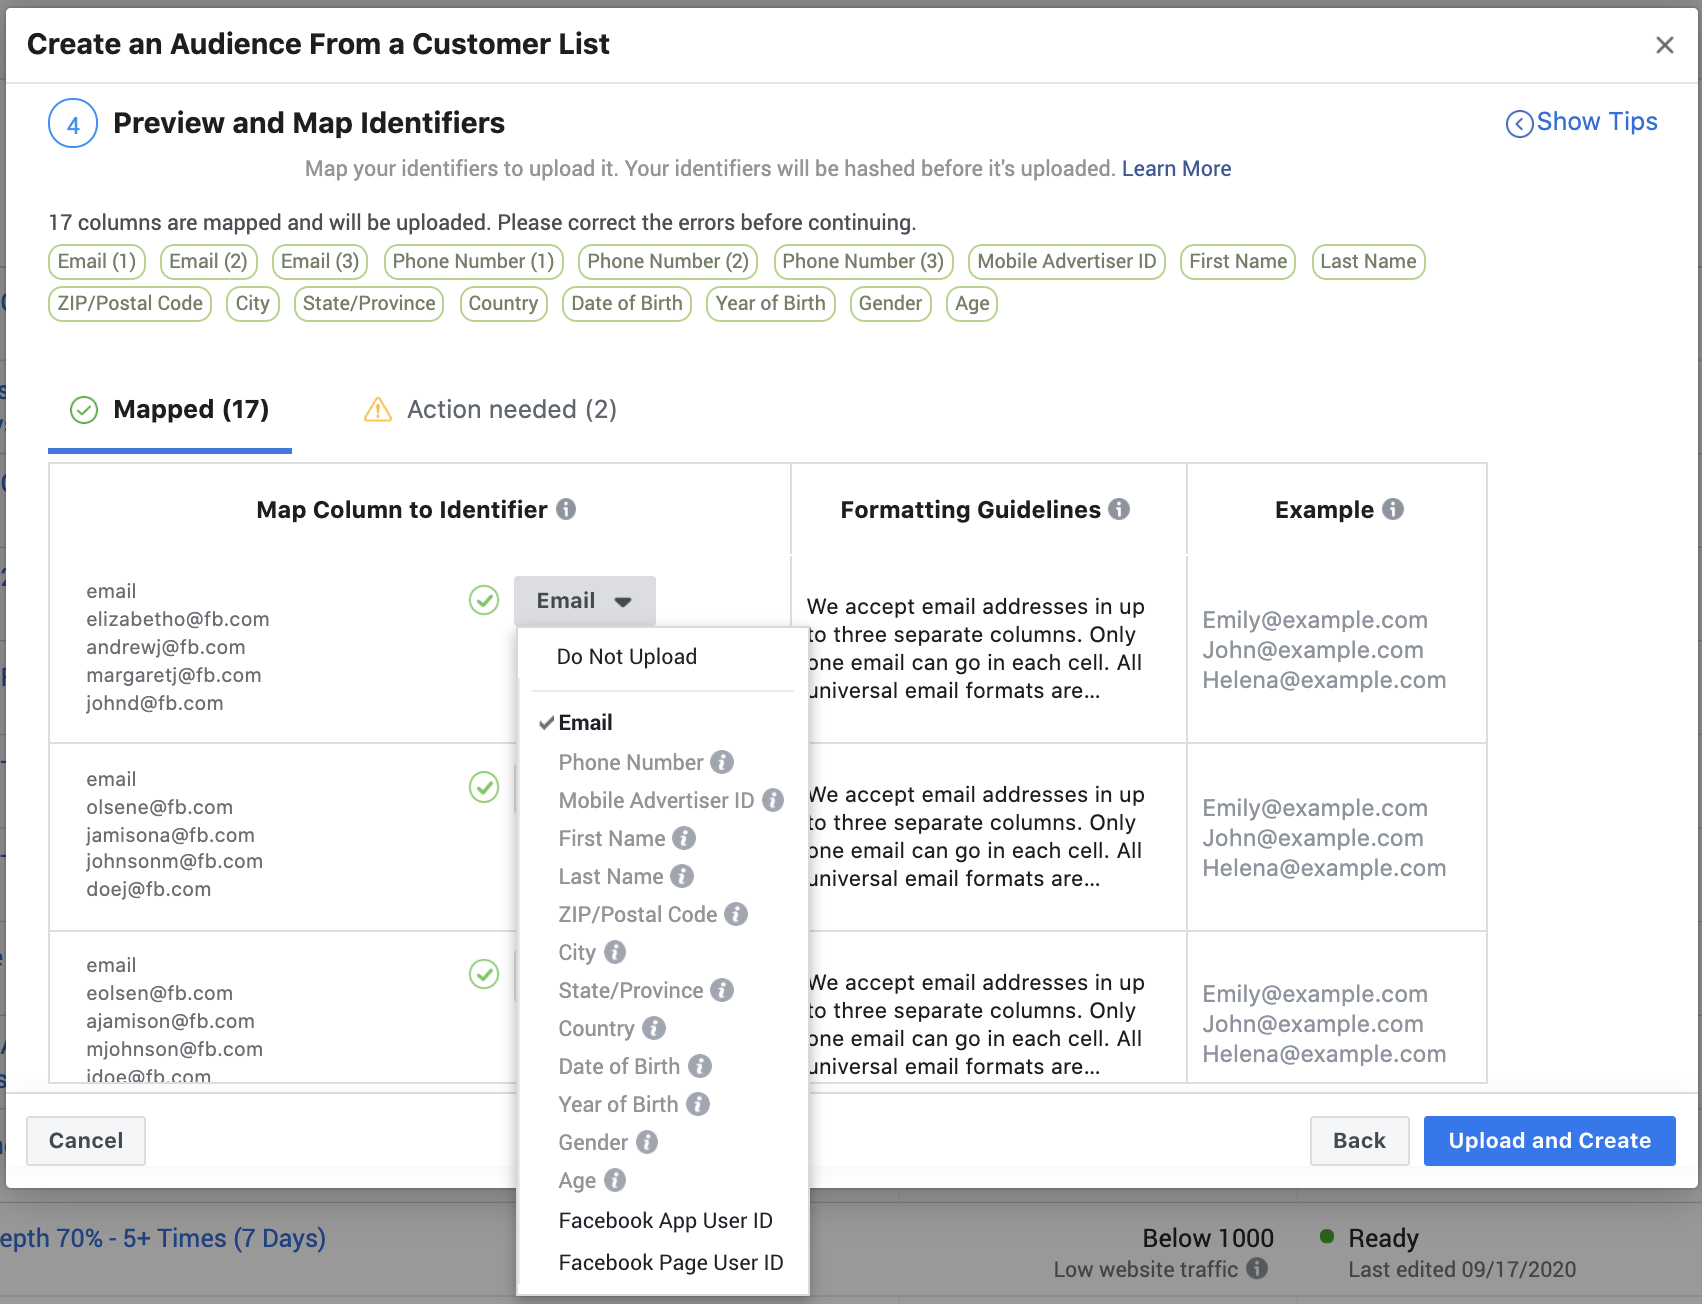Click the Year of Birth tag
The image size is (1702, 1304).
pos(770,303)
